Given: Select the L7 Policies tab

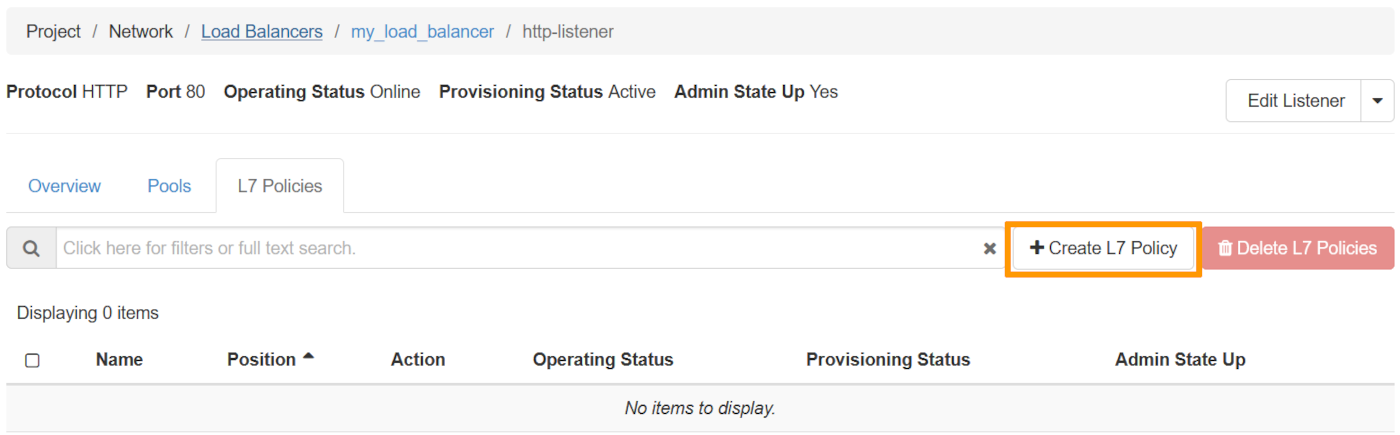Looking at the screenshot, I should (280, 186).
